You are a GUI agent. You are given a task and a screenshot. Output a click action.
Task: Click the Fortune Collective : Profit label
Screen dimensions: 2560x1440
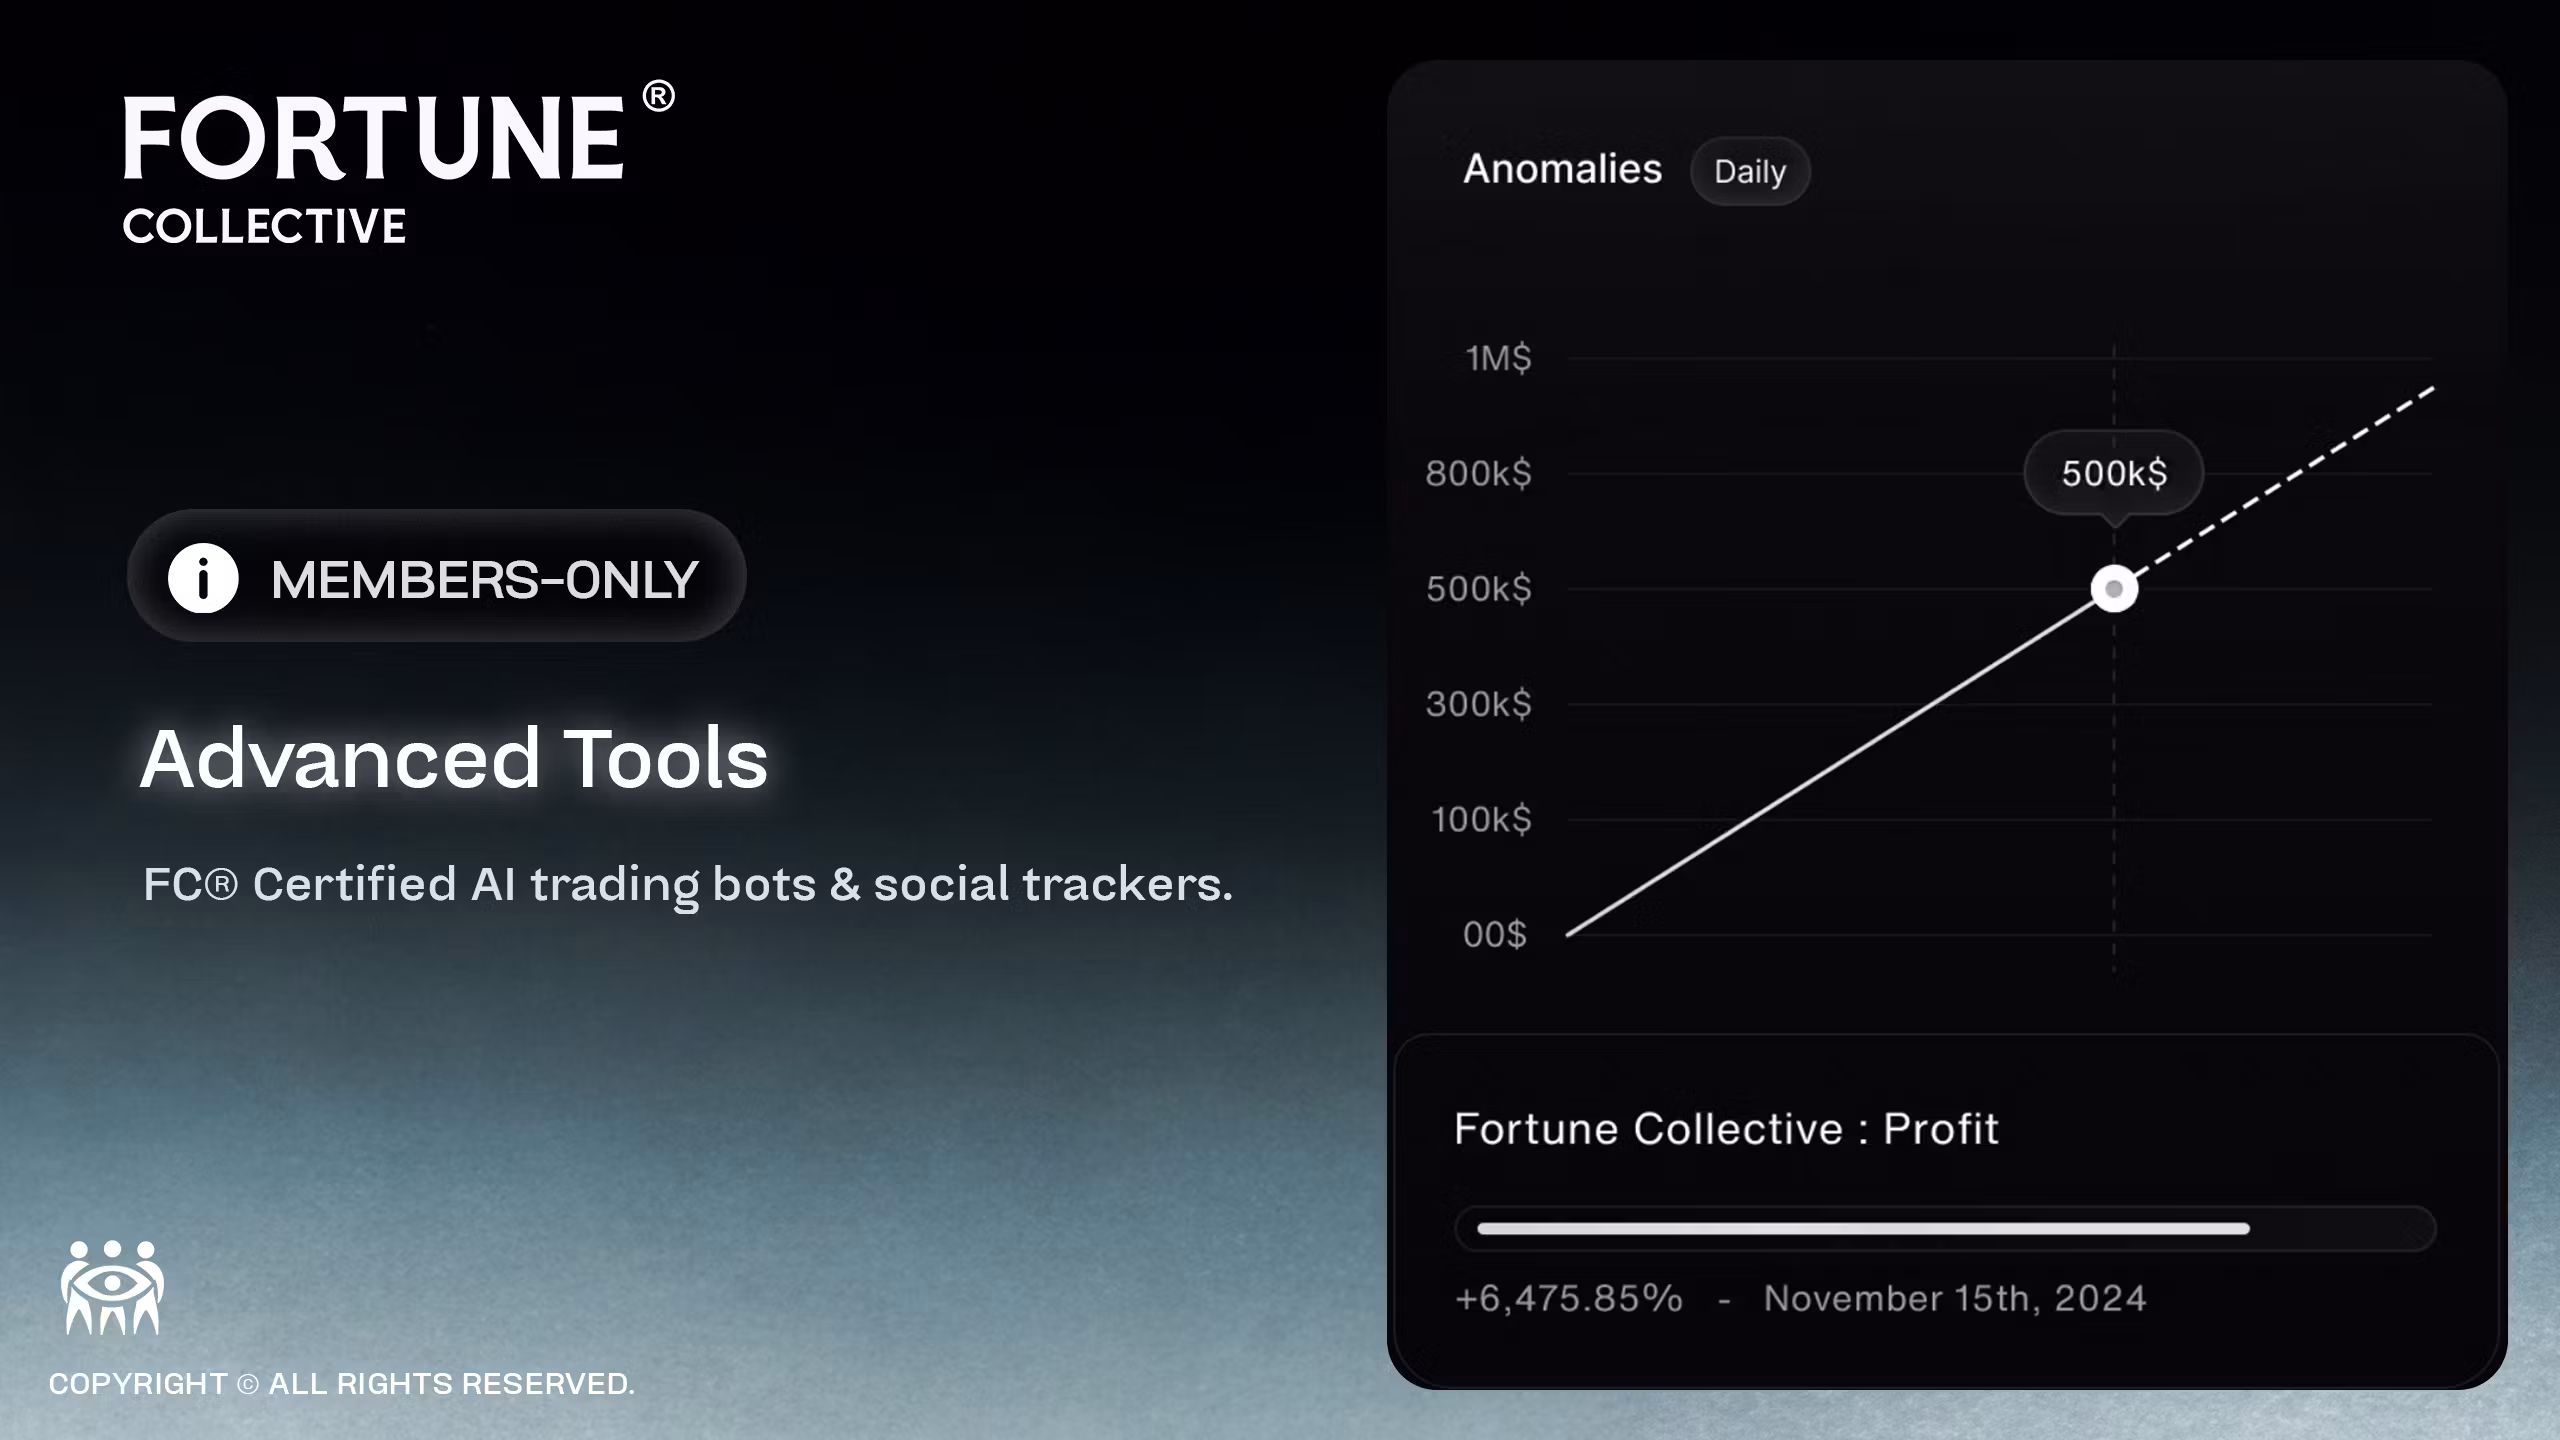pos(1725,1129)
